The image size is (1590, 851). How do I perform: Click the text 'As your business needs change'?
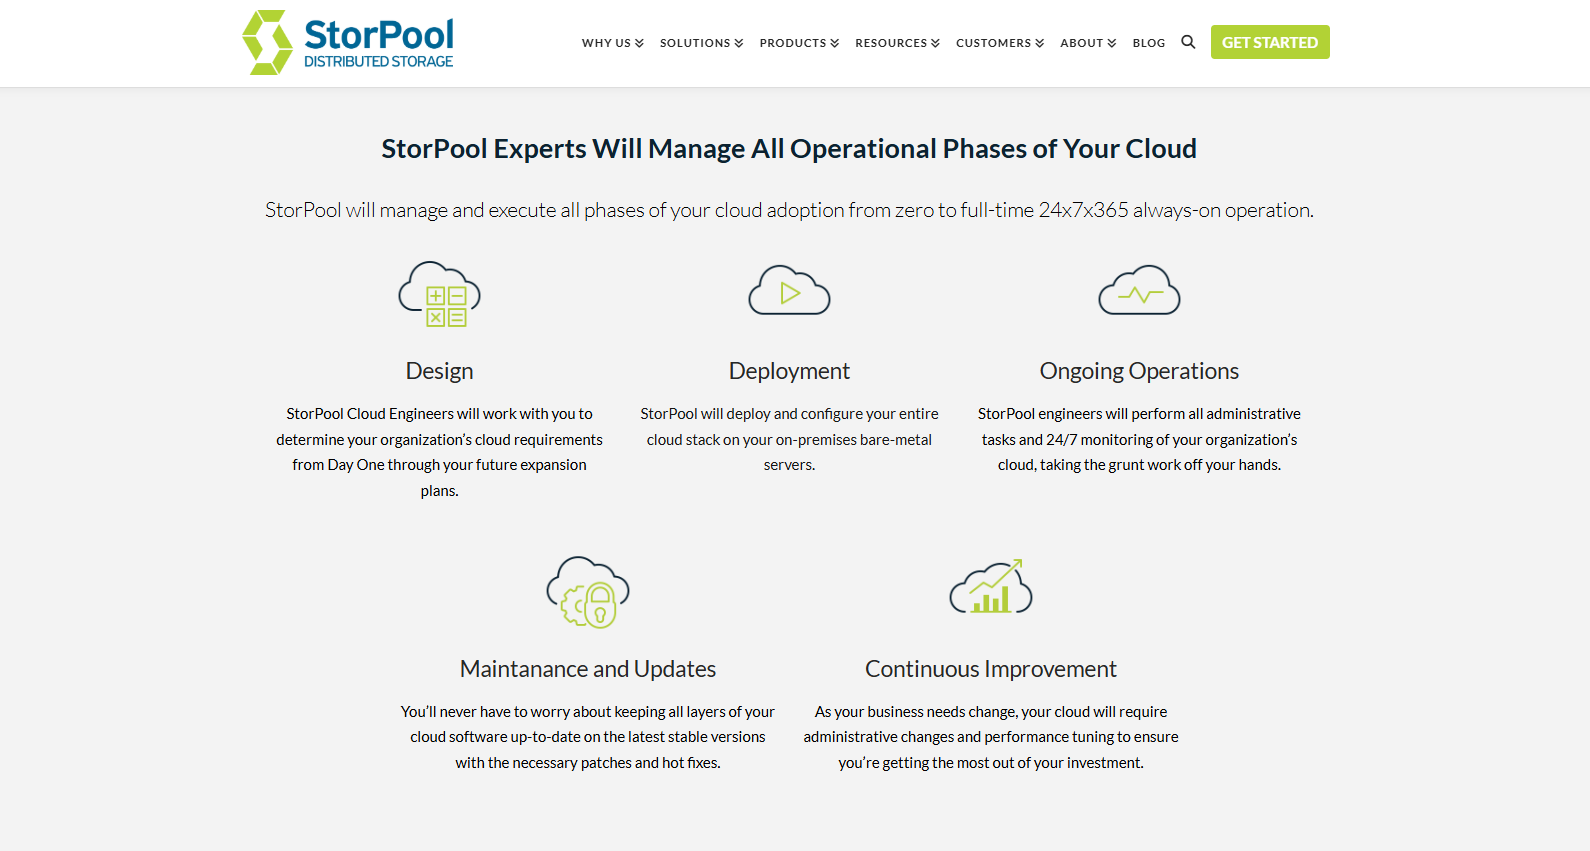point(916,712)
